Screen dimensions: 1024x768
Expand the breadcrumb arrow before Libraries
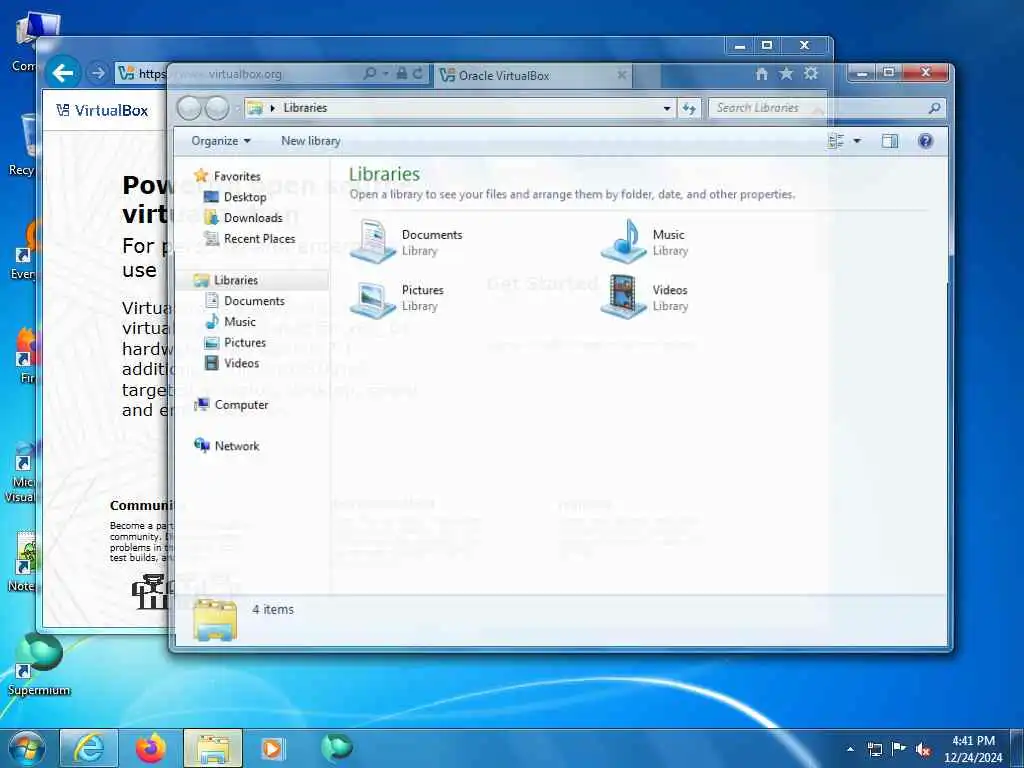point(272,108)
